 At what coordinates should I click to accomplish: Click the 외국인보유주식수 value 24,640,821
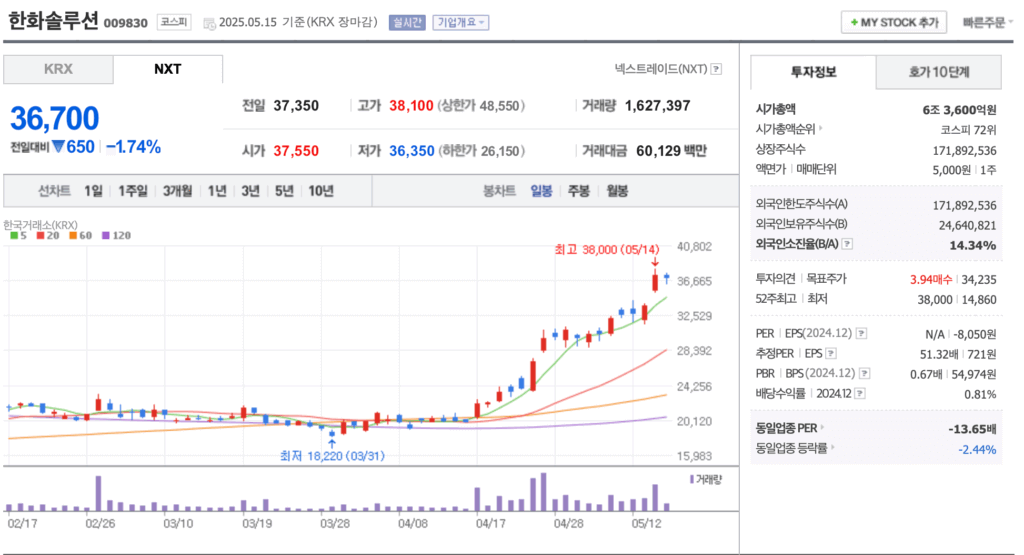[968, 225]
